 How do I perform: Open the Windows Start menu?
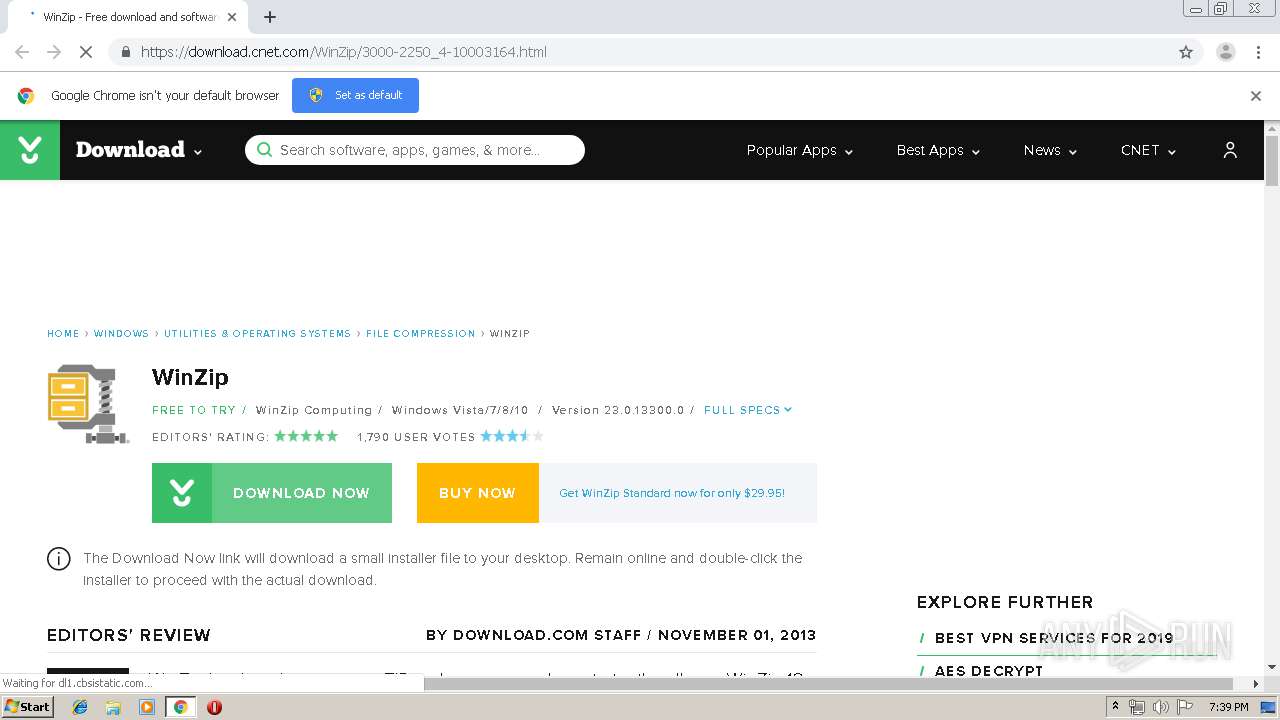point(28,707)
